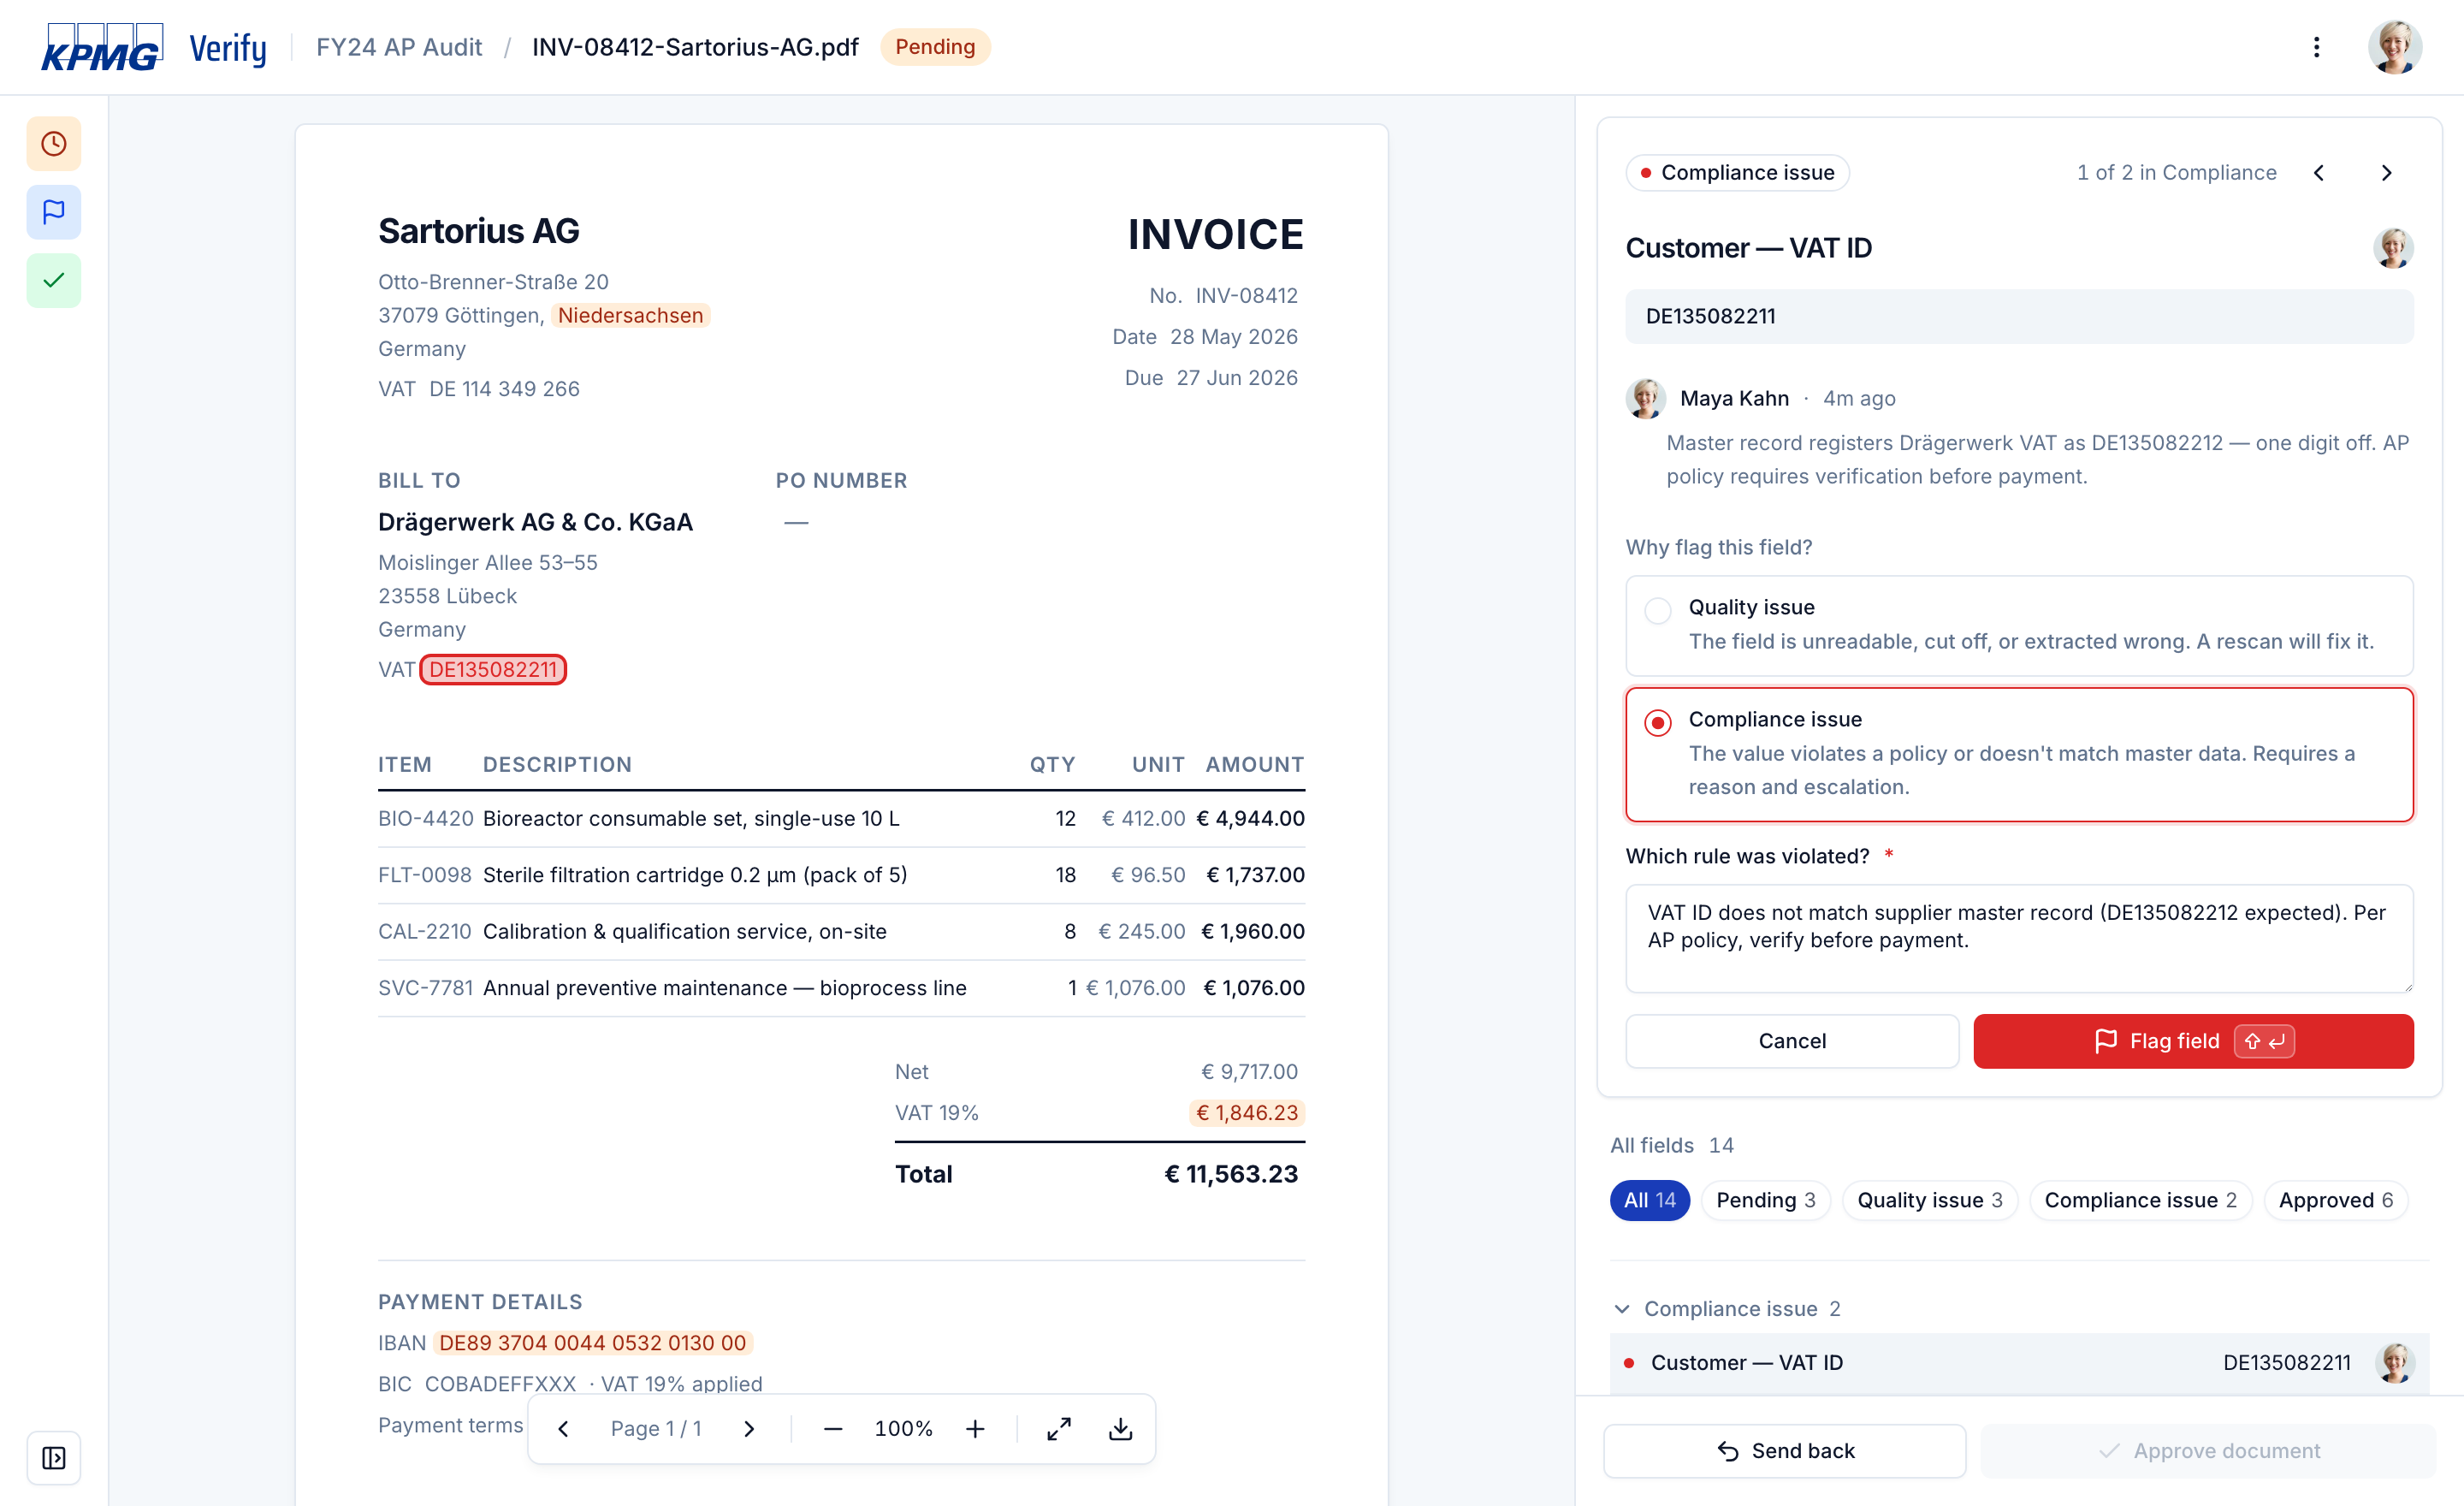The image size is (2464, 1506).
Task: Zoom out the invoice with minus icon
Action: coord(833,1429)
